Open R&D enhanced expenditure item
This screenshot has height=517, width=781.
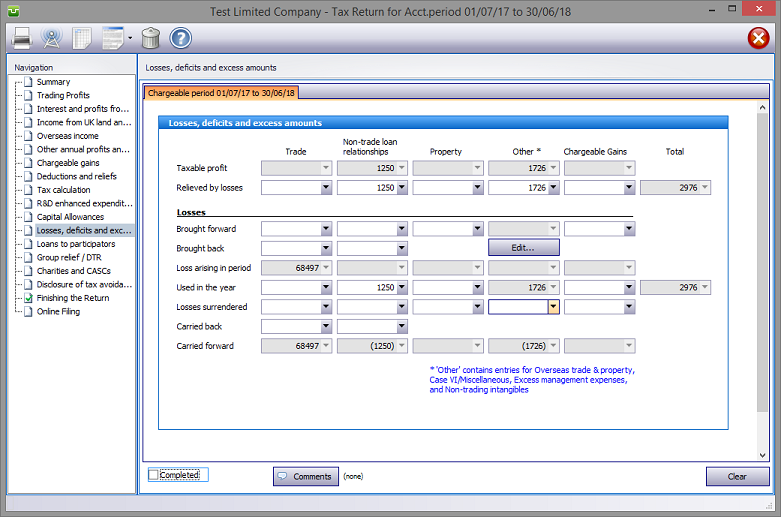pos(85,203)
